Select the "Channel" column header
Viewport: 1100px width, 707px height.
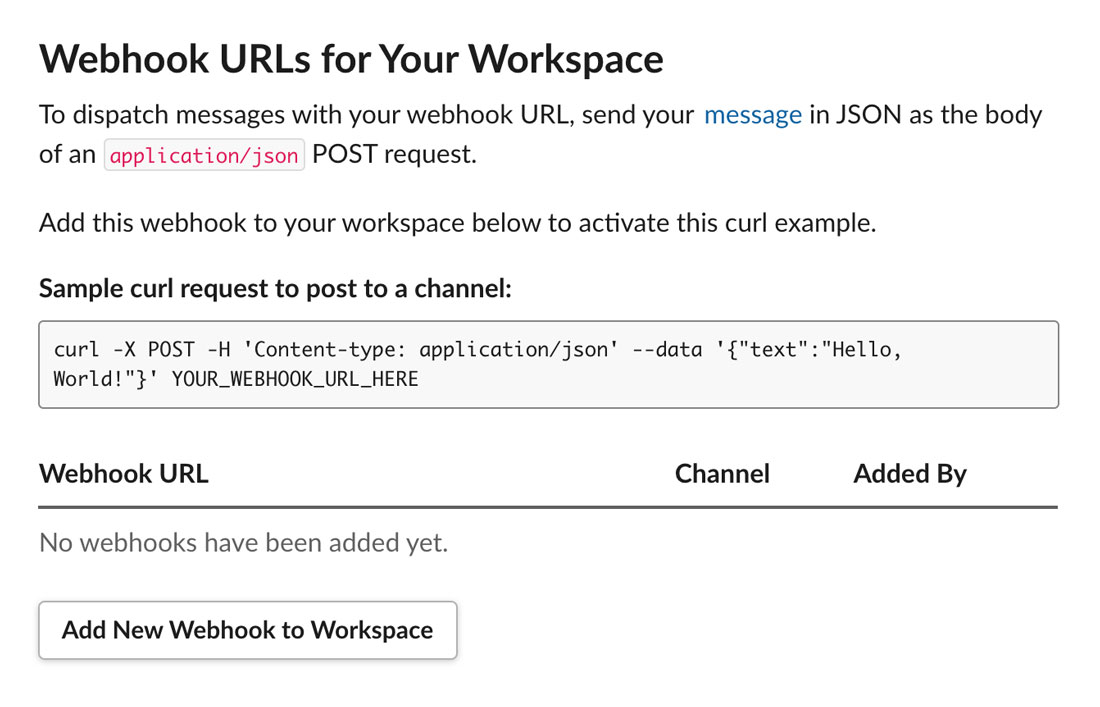[x=722, y=473]
